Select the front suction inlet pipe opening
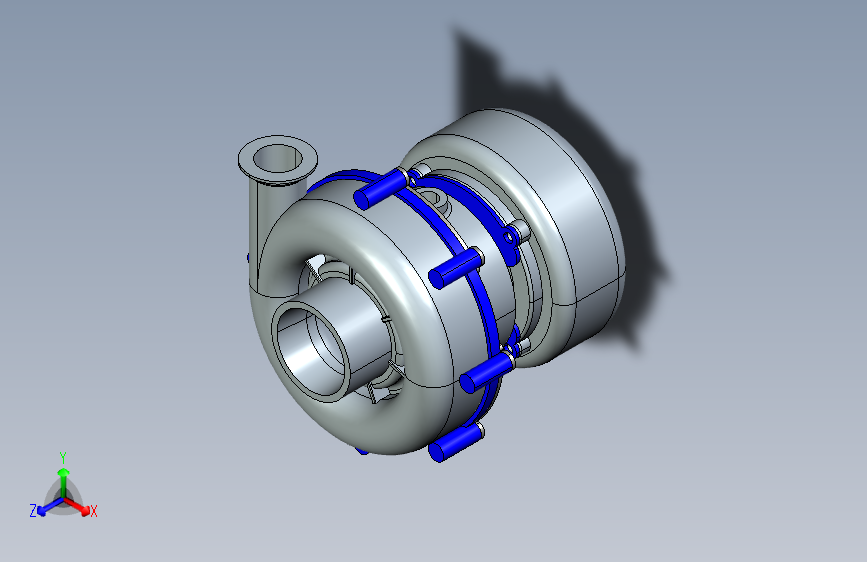This screenshot has width=867, height=562. pos(311,351)
